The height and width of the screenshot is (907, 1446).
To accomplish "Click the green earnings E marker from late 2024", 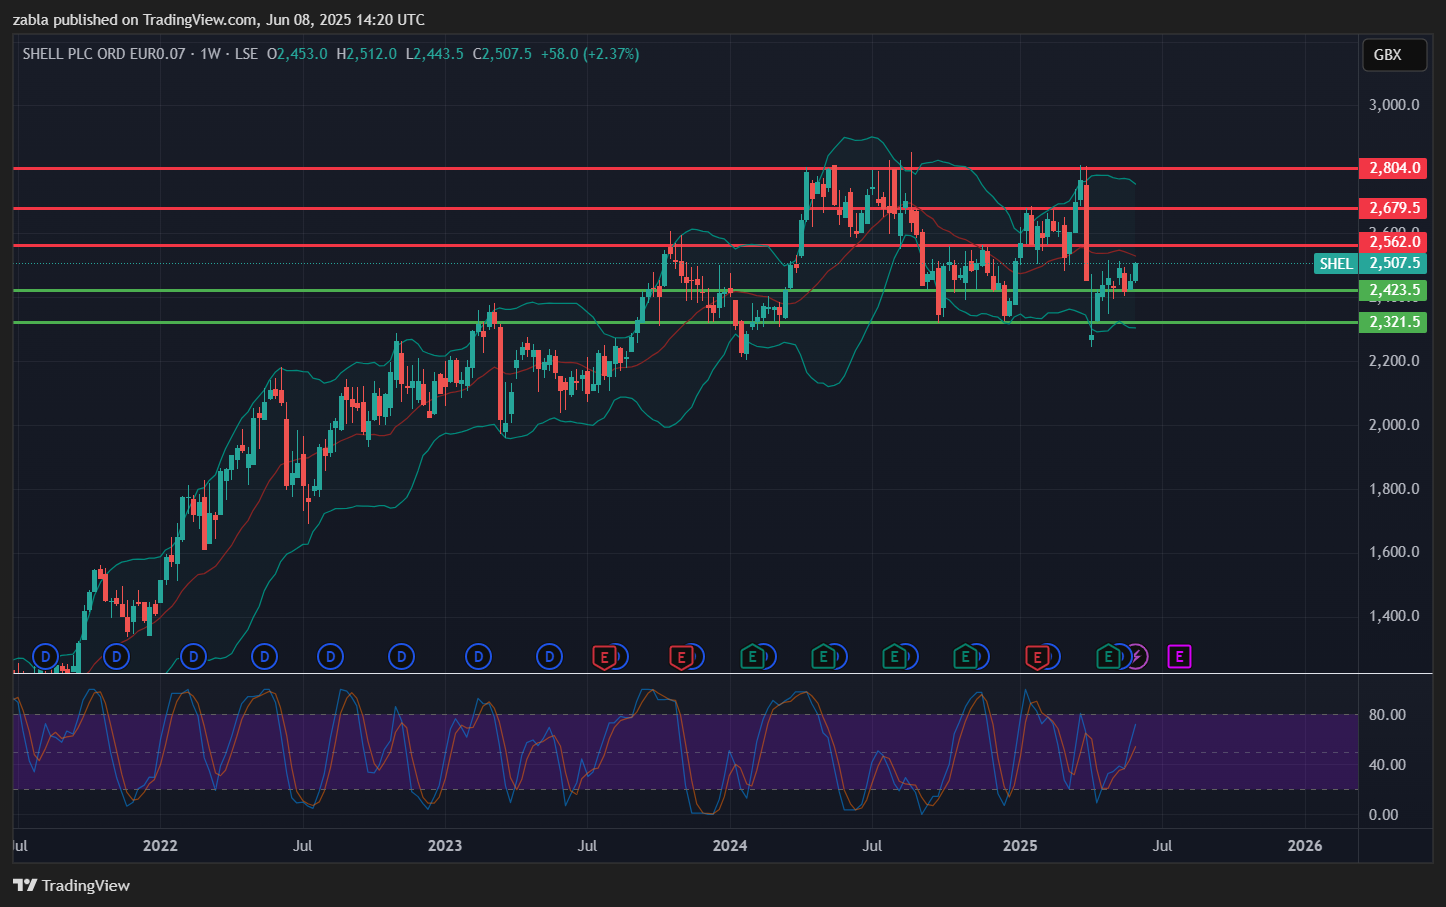I will [964, 657].
